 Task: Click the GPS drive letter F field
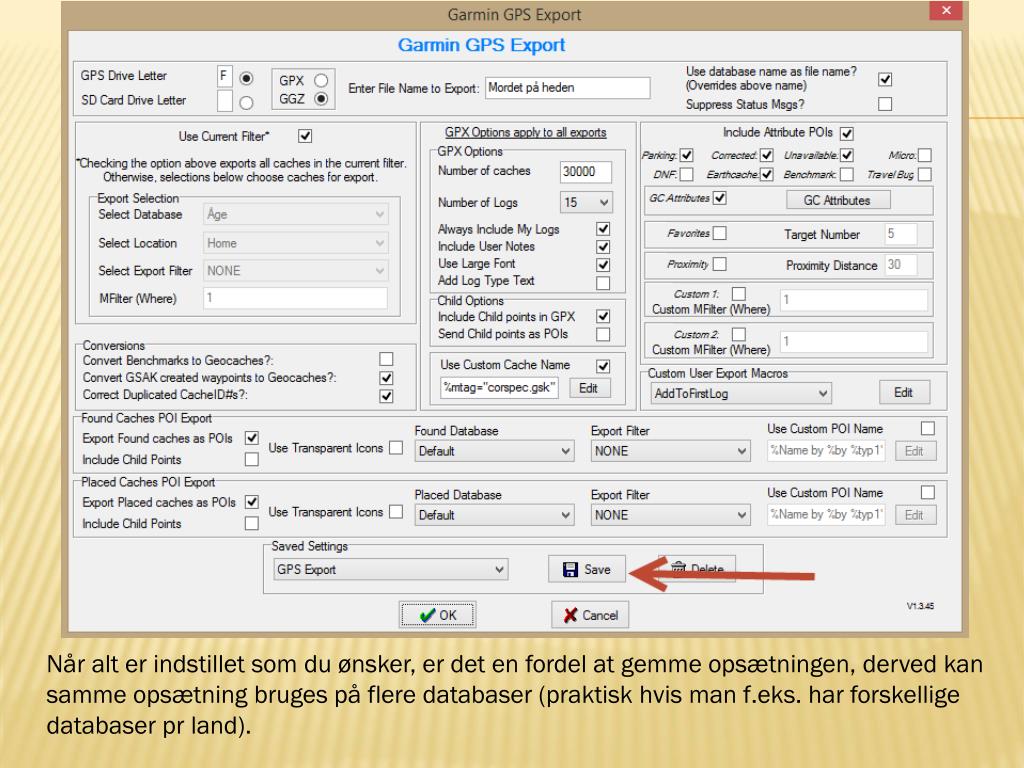(224, 76)
